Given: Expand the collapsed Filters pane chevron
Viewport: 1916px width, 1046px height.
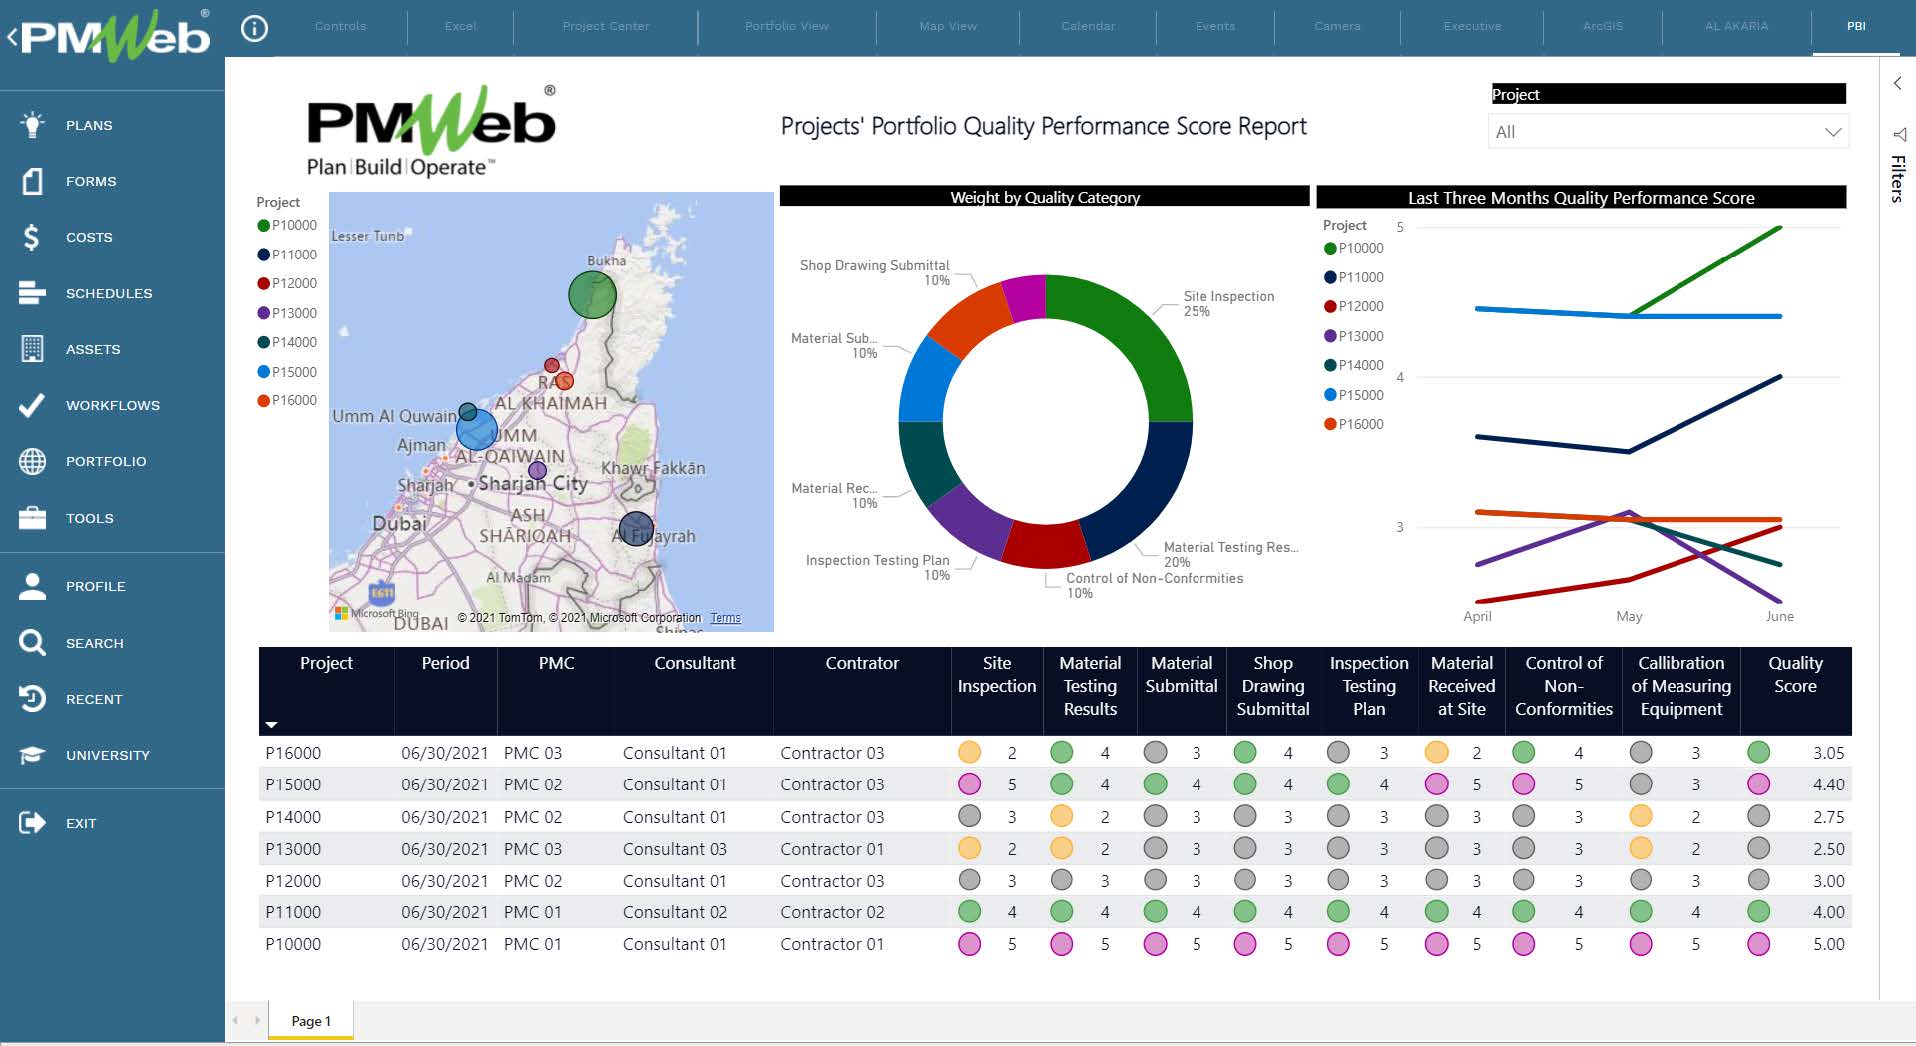Looking at the screenshot, I should tap(1897, 84).
